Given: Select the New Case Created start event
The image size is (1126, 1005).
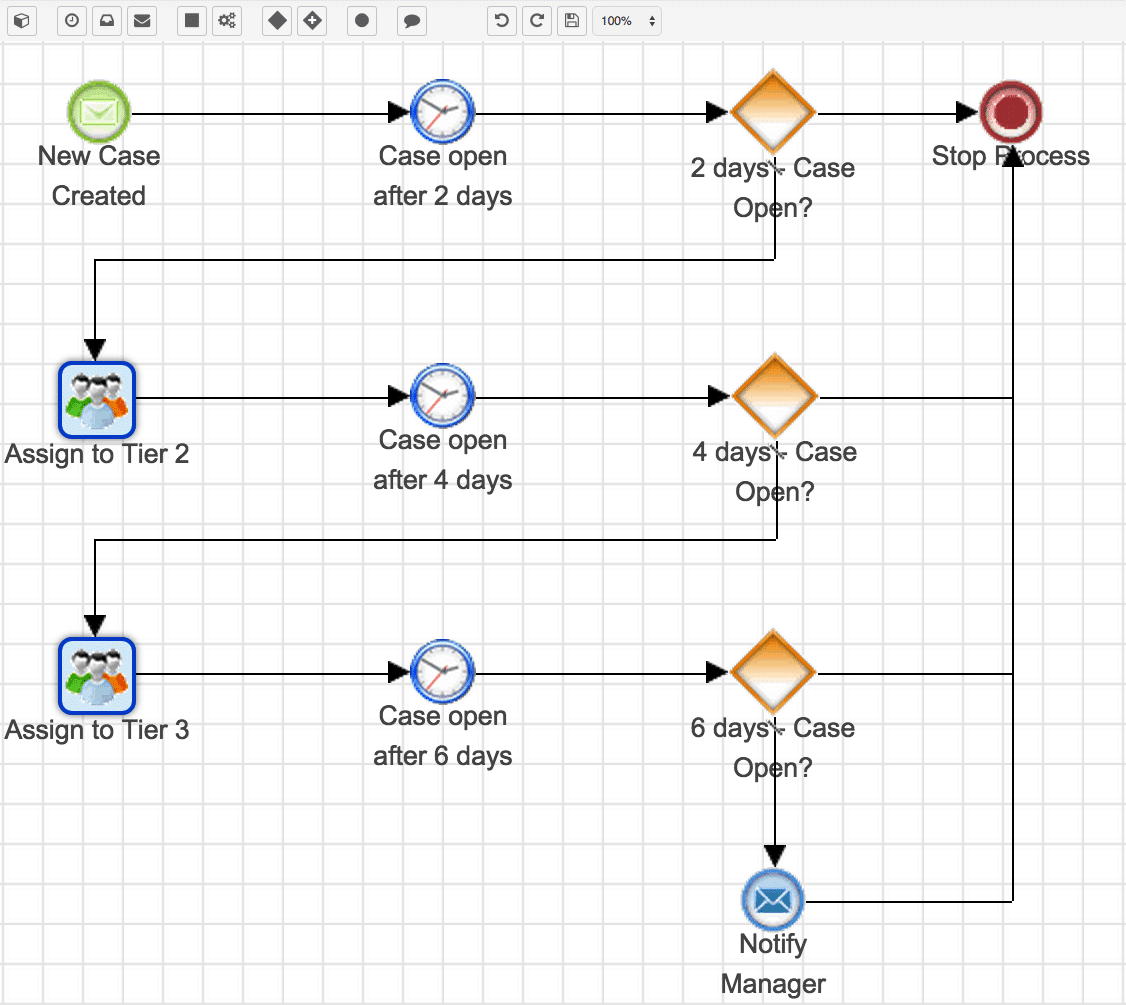Looking at the screenshot, I should (x=99, y=112).
